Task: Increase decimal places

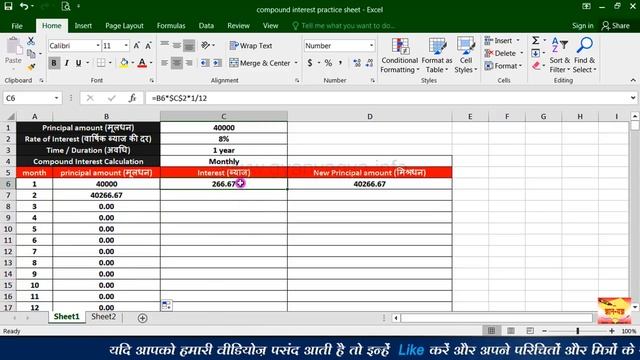Action: coord(357,63)
